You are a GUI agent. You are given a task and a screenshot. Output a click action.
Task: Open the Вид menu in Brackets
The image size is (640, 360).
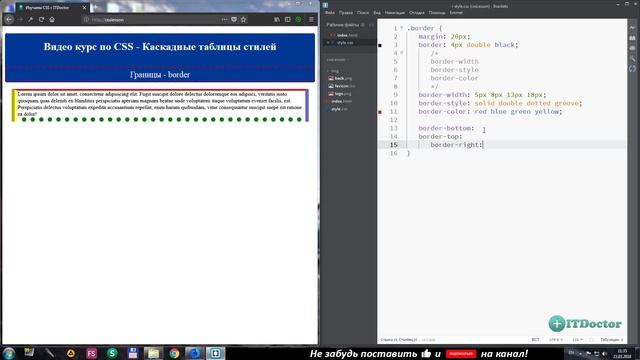377,13
